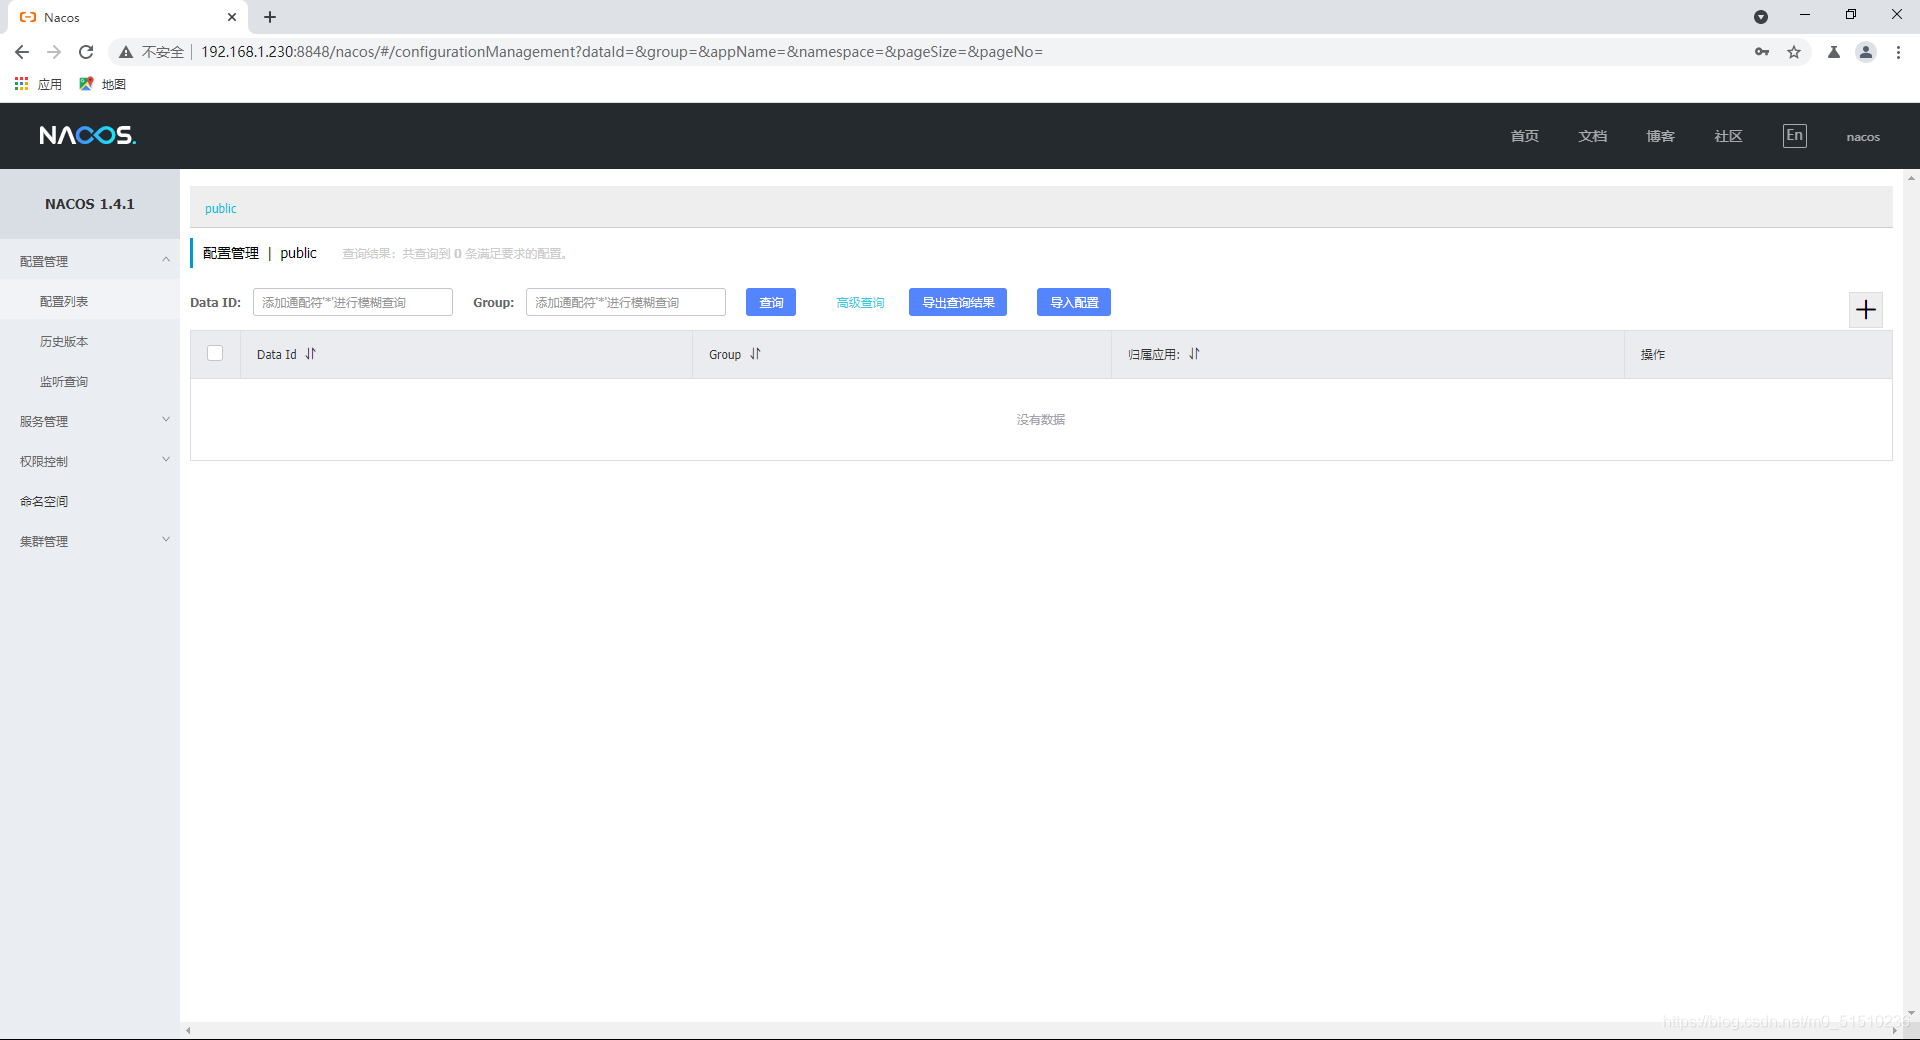The height and width of the screenshot is (1040, 1920).
Task: Click the 导入配置 button
Action: 1074,302
